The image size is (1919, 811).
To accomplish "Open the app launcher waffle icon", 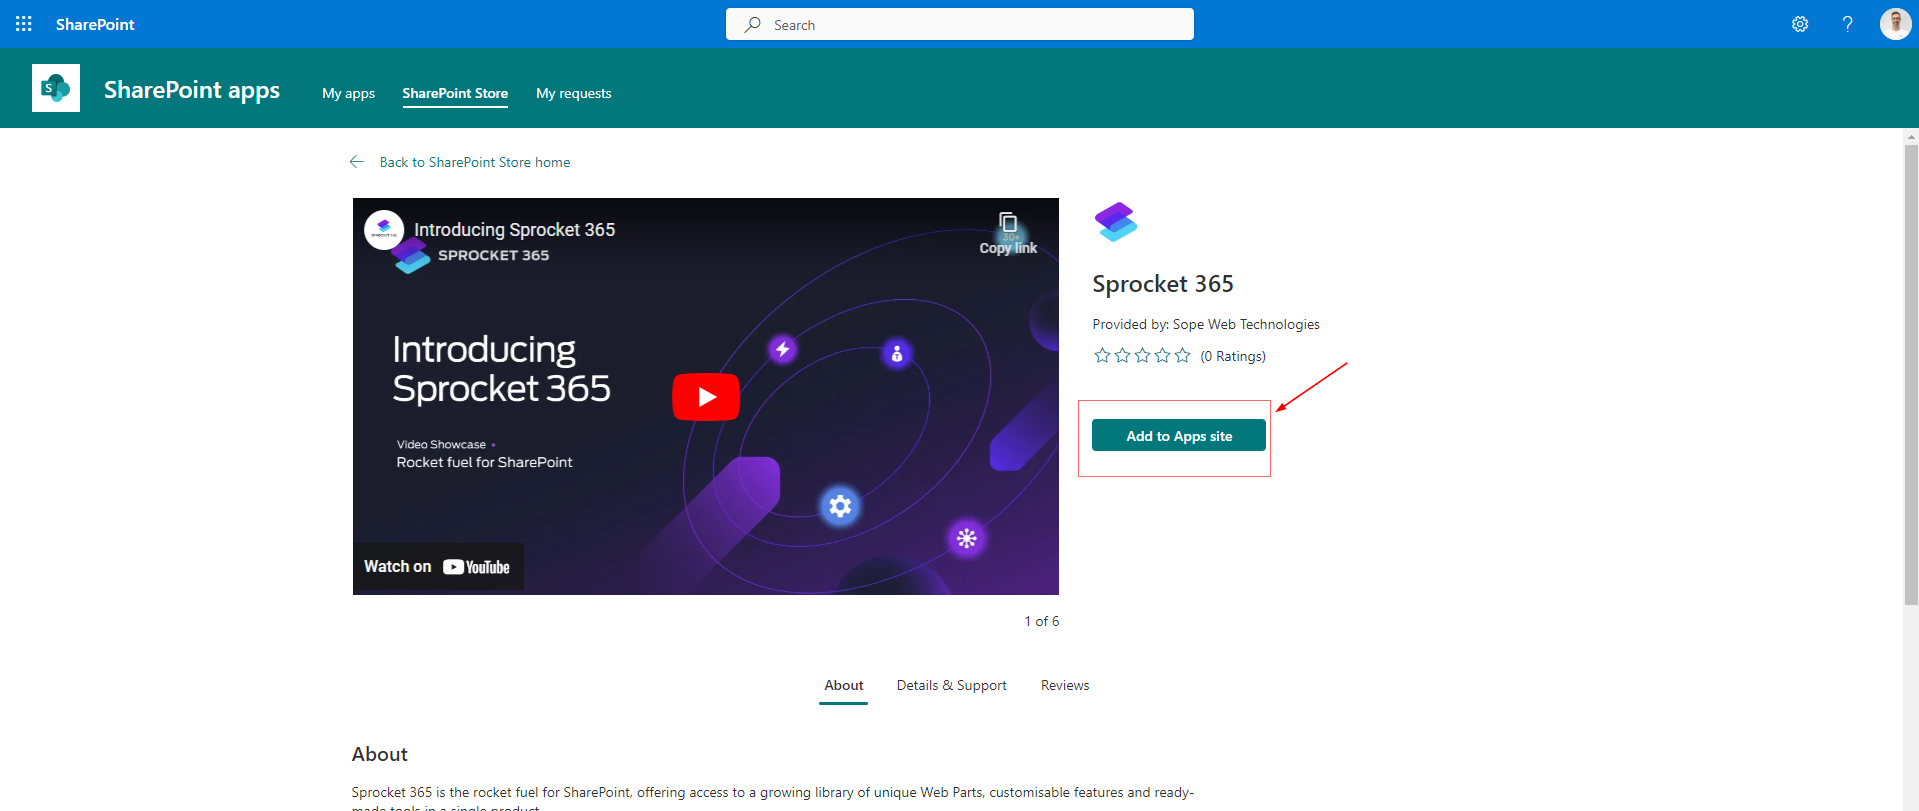I will click(24, 24).
